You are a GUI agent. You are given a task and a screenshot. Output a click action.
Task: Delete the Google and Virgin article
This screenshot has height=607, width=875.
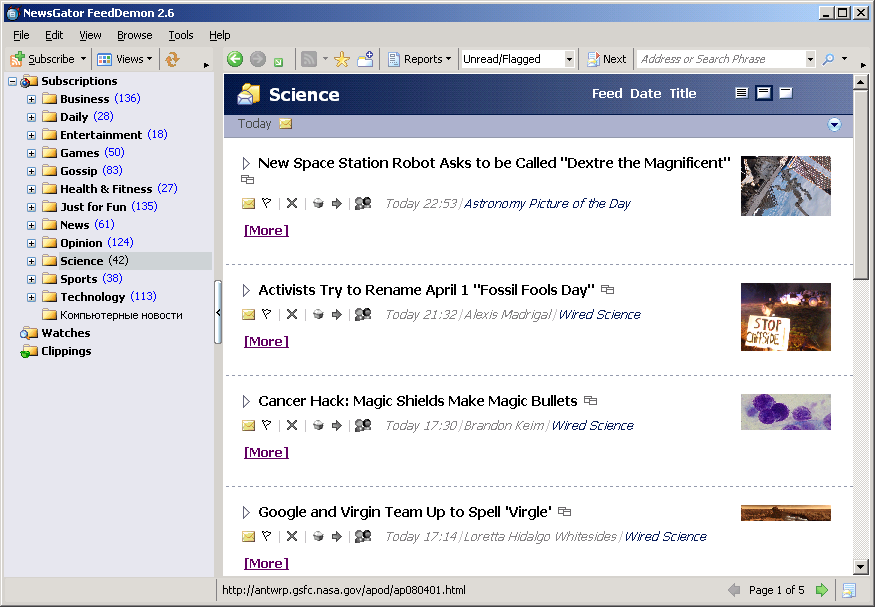(292, 536)
